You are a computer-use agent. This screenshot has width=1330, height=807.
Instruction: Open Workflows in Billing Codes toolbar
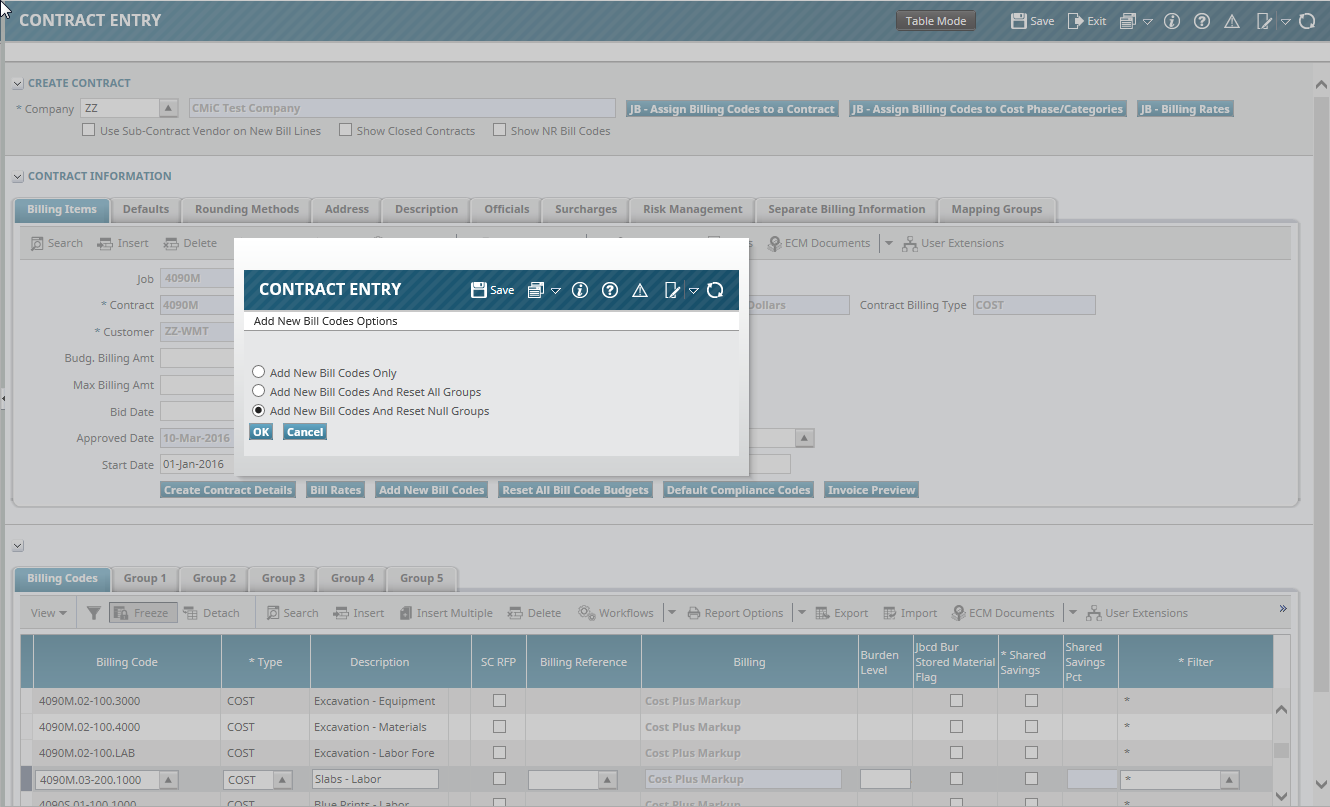615,613
